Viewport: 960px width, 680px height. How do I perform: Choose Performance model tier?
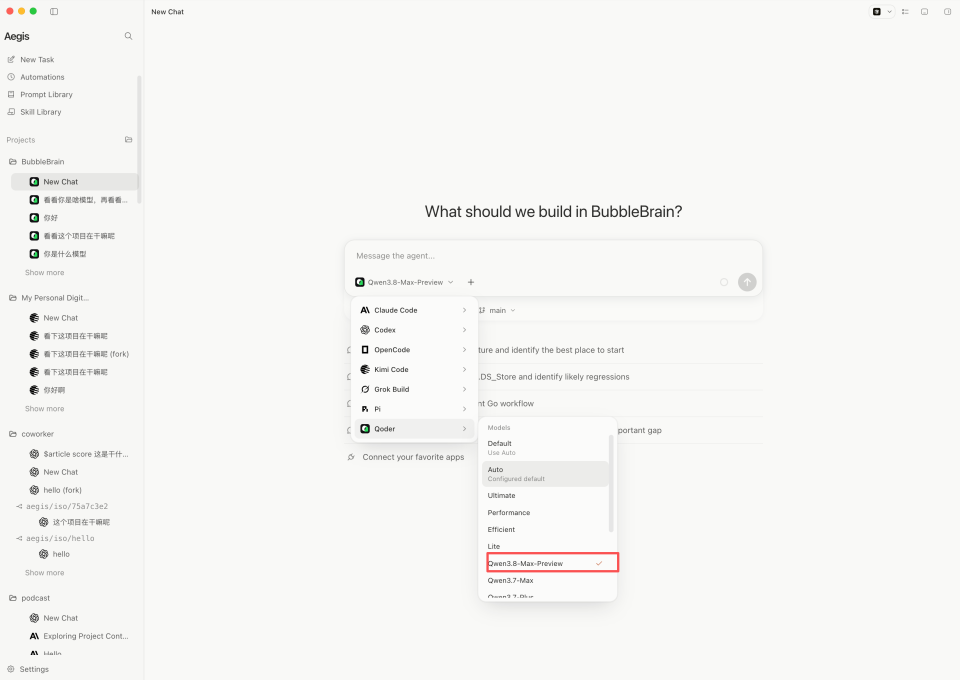click(545, 512)
